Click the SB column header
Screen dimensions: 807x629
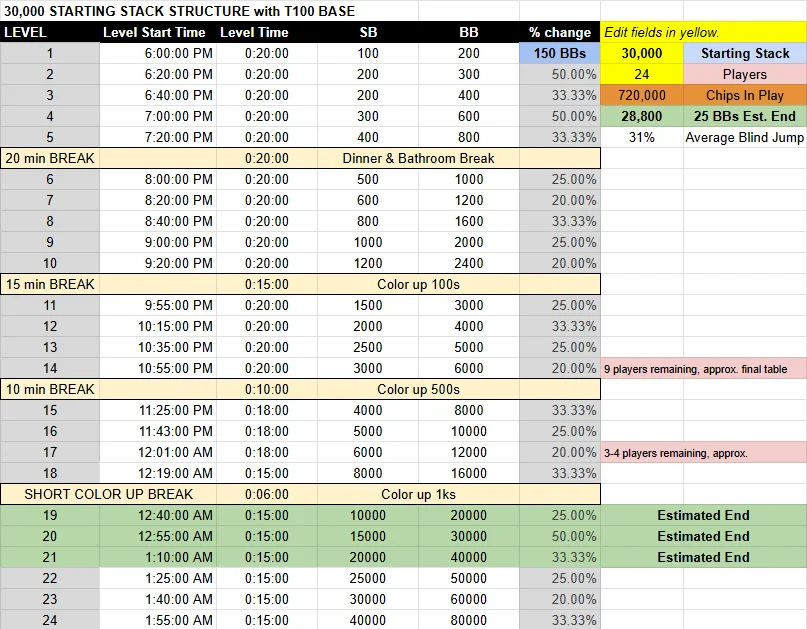368,32
